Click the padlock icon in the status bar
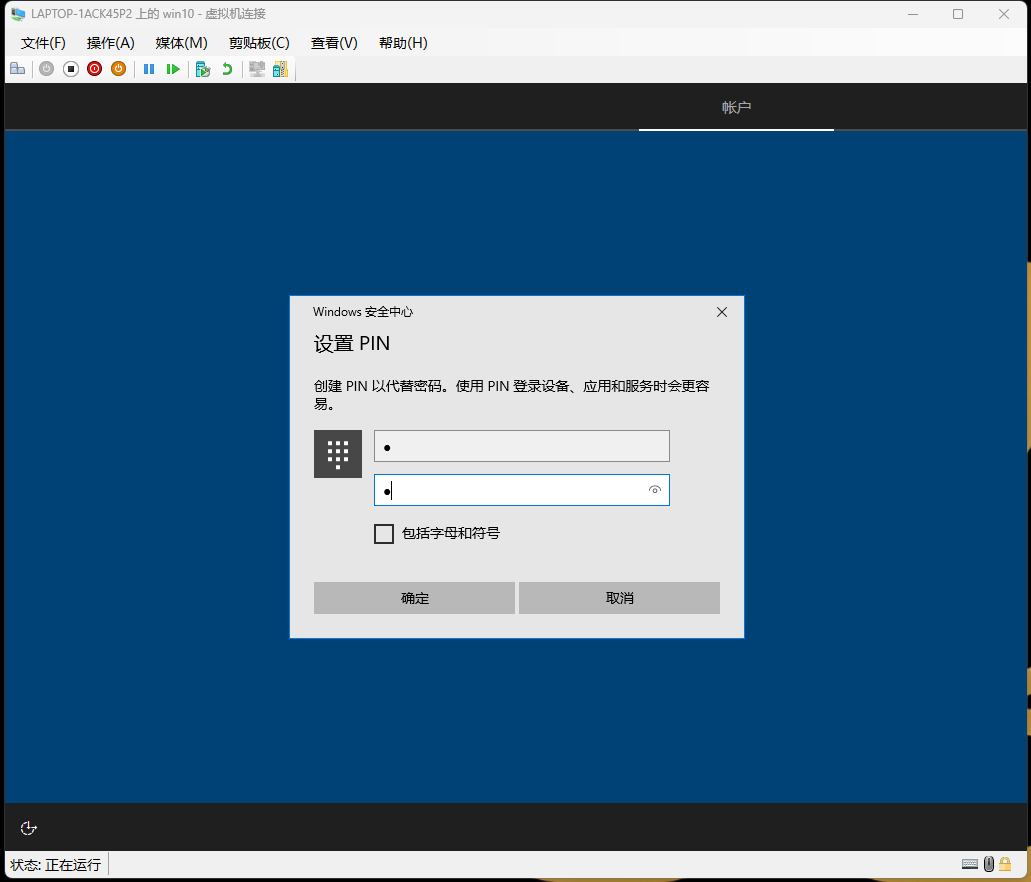 1005,864
